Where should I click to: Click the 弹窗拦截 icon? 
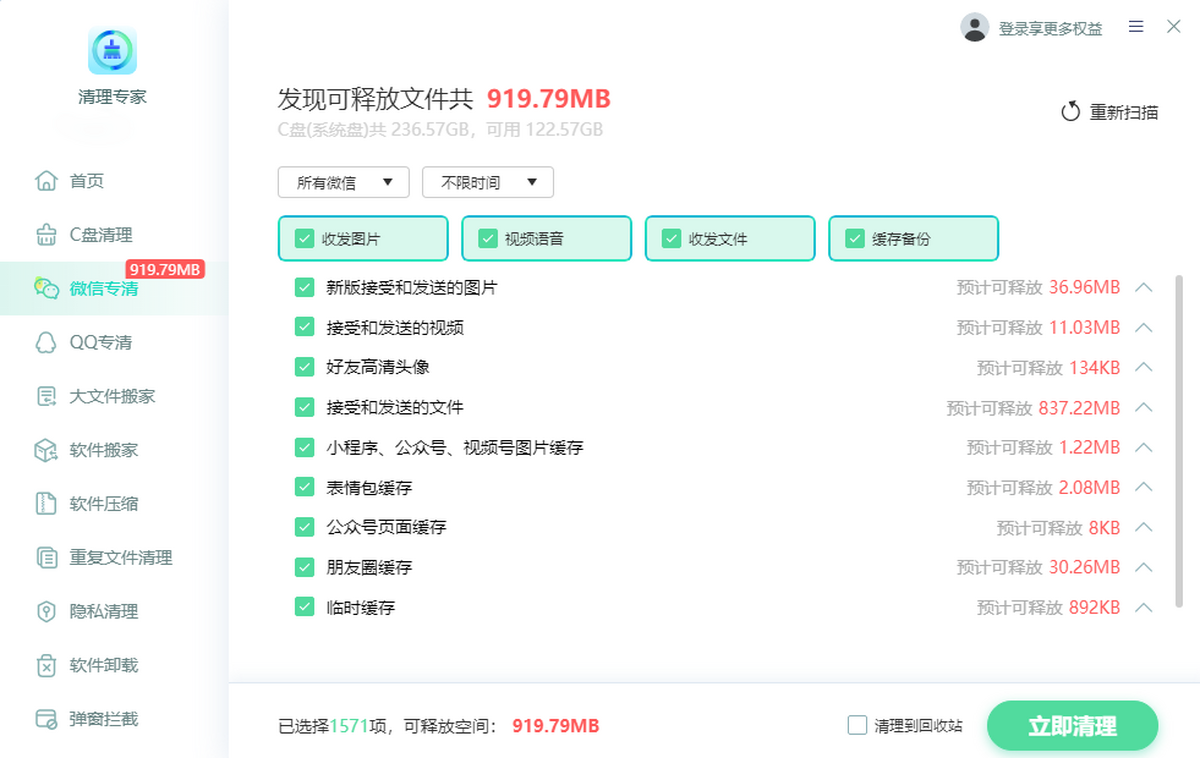tap(46, 719)
